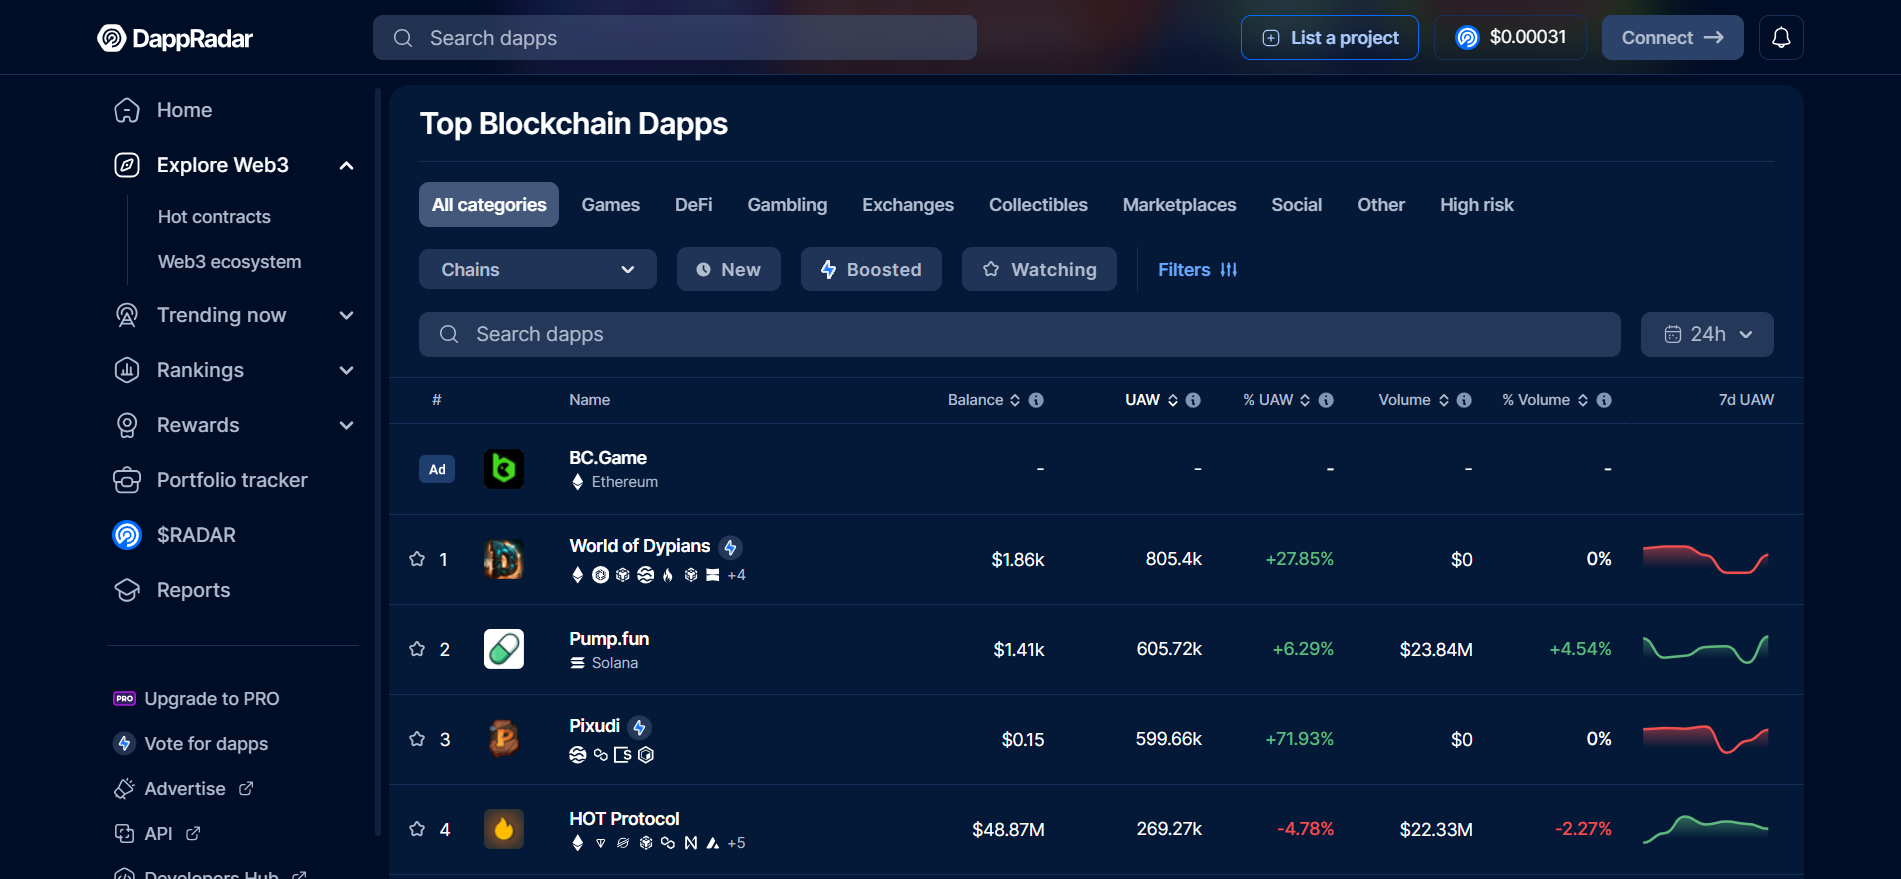Toggle the New filter
Image resolution: width=1901 pixels, height=879 pixels.
[729, 269]
